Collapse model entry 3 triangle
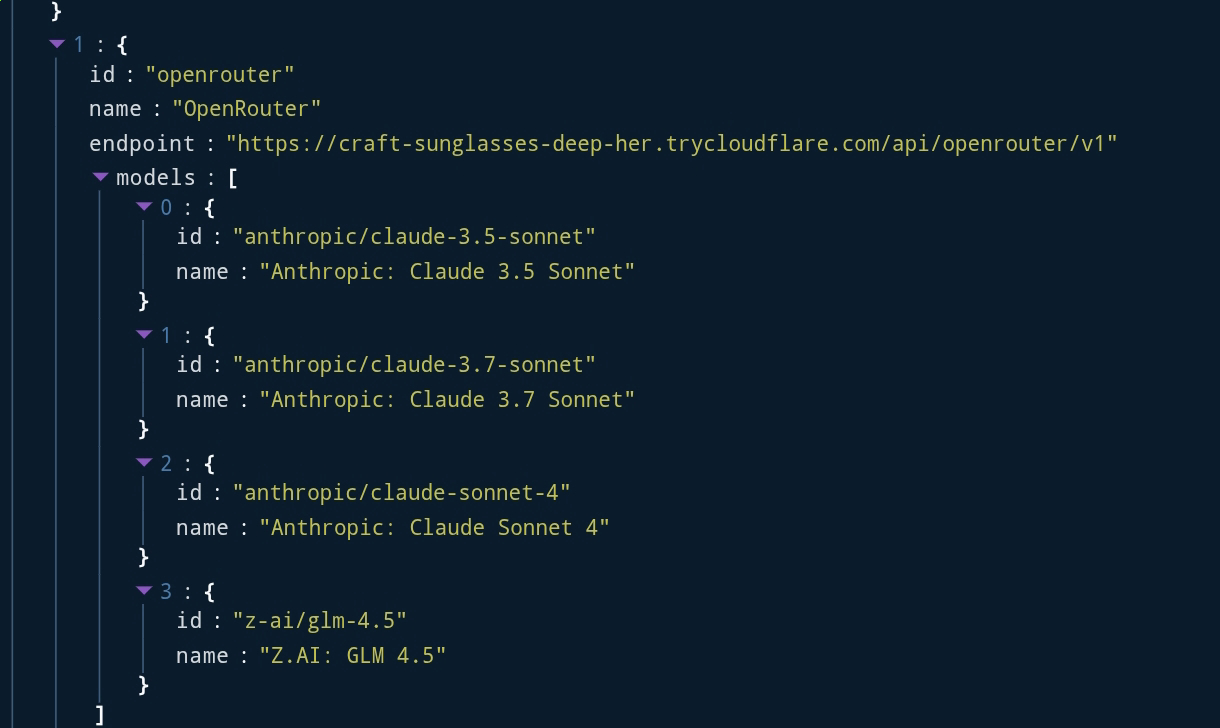The height and width of the screenshot is (728, 1220). click(x=144, y=591)
